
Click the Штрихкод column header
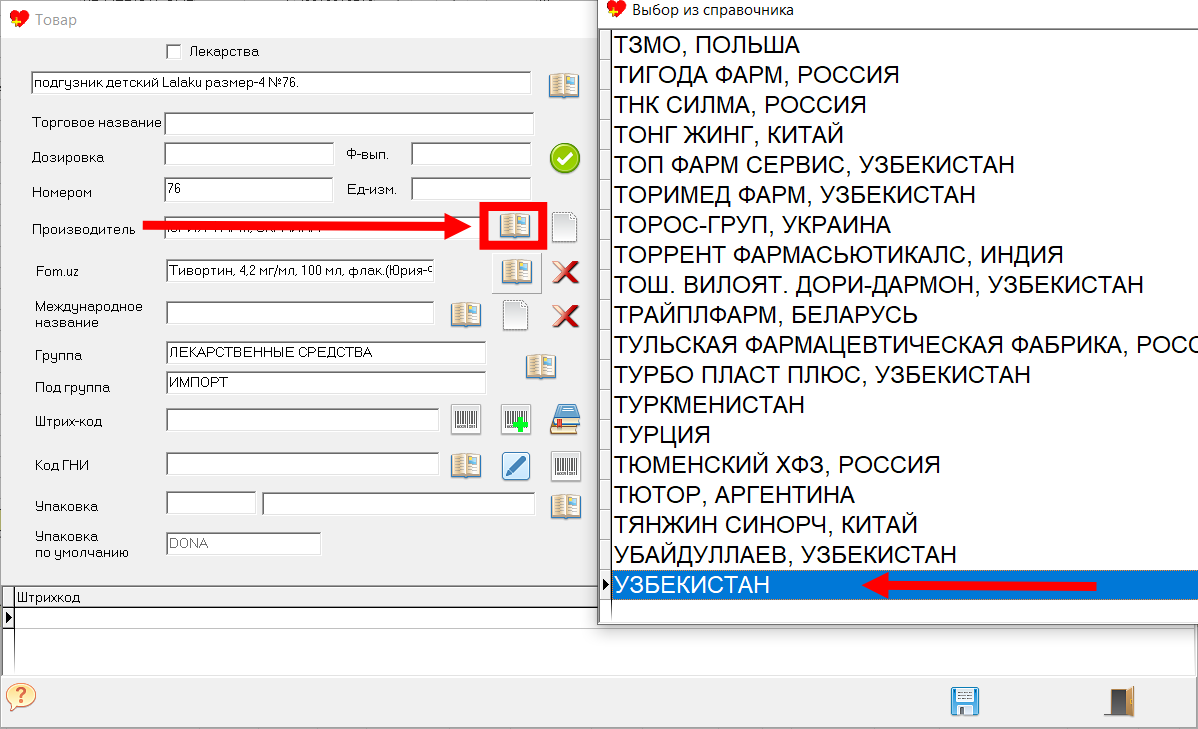(306, 597)
